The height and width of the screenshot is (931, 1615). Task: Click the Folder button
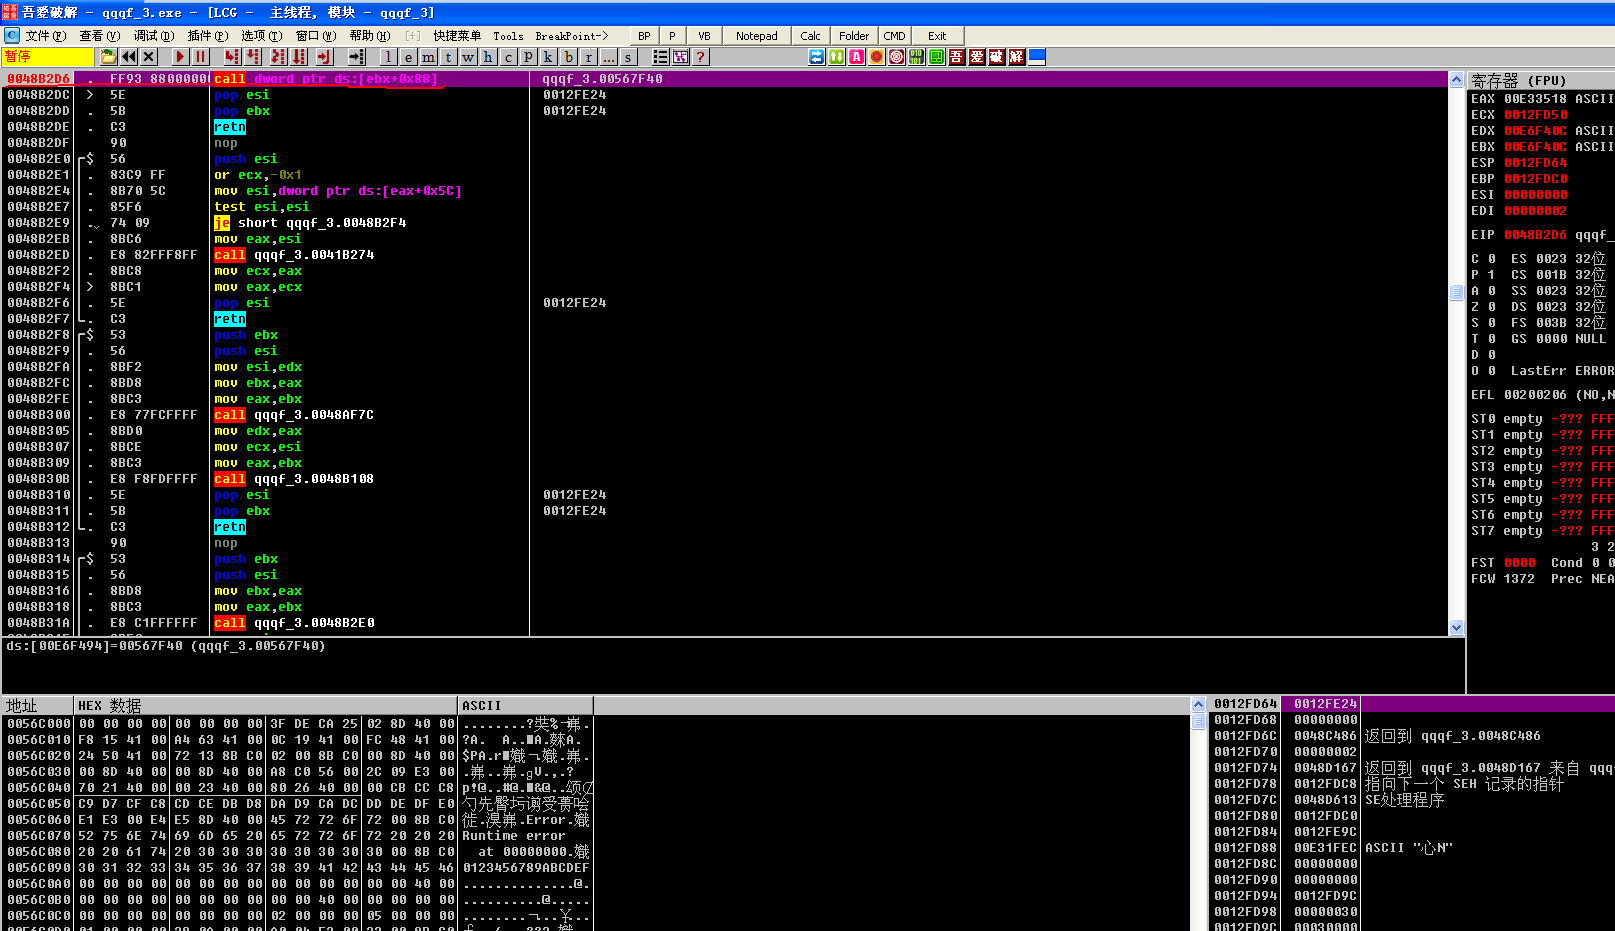click(854, 36)
